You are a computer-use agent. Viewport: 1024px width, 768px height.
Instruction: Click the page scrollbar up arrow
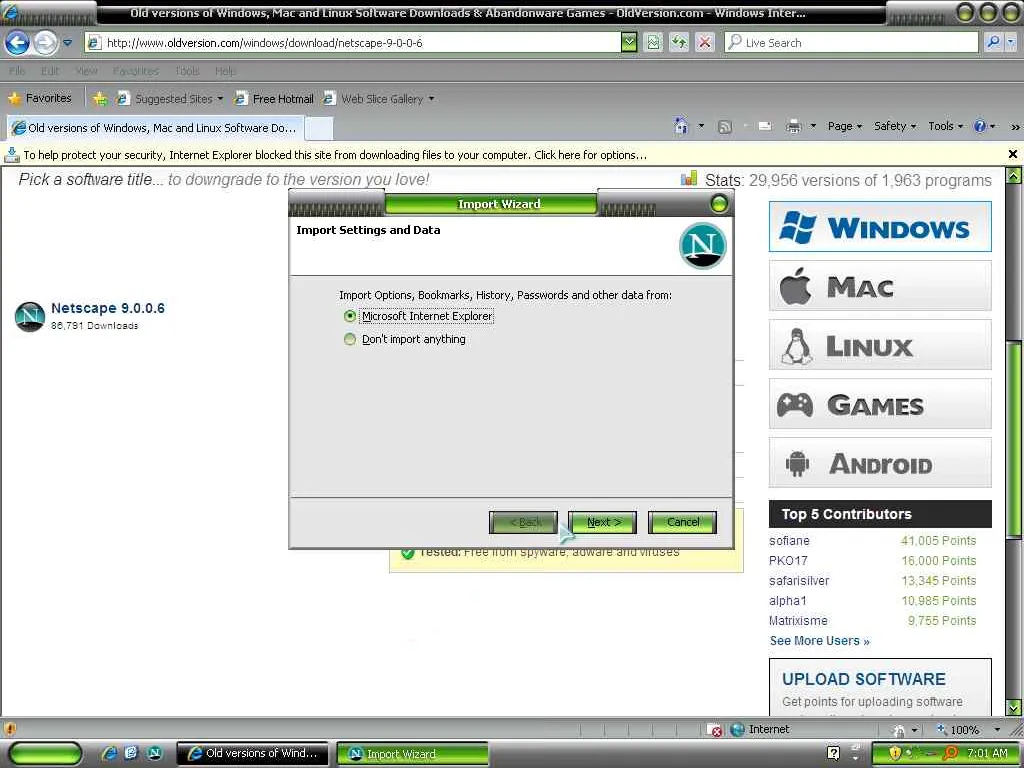tap(1014, 175)
